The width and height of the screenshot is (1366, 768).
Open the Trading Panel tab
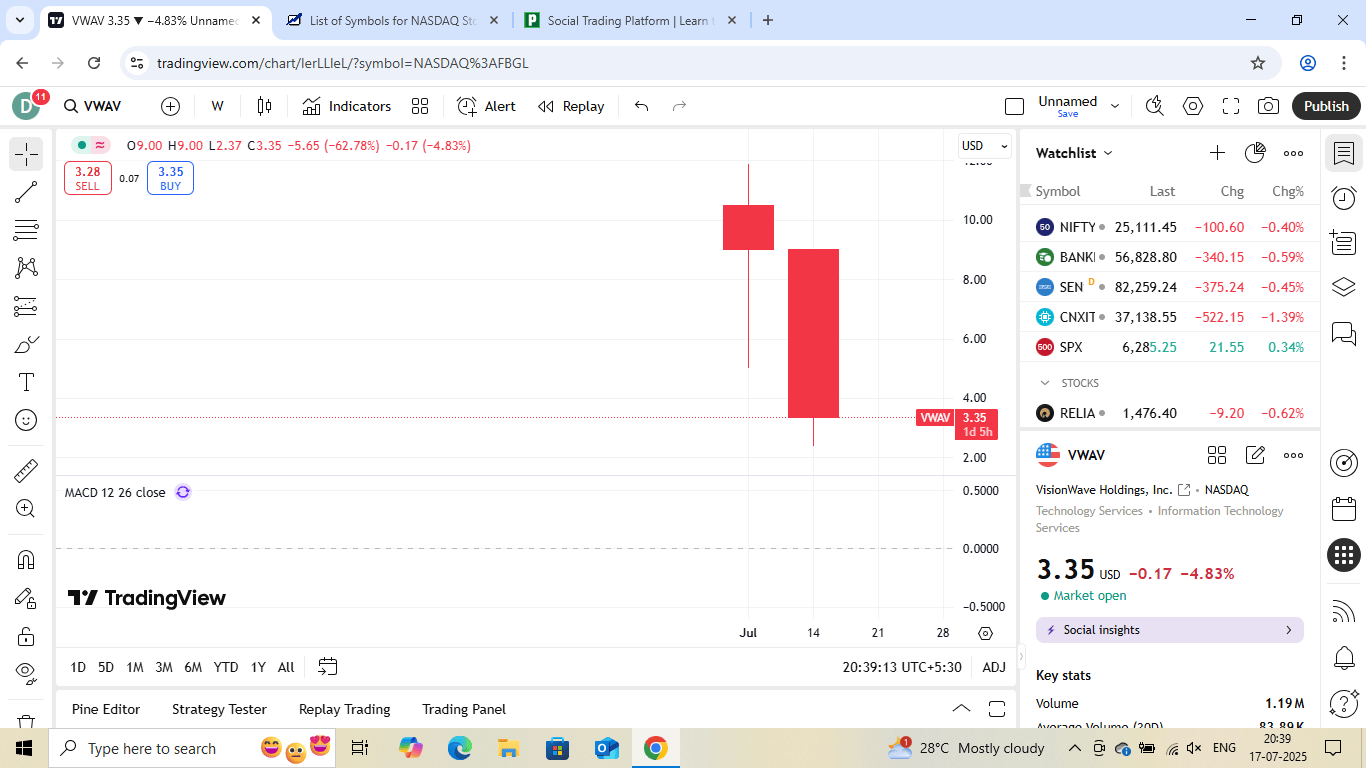click(x=464, y=709)
